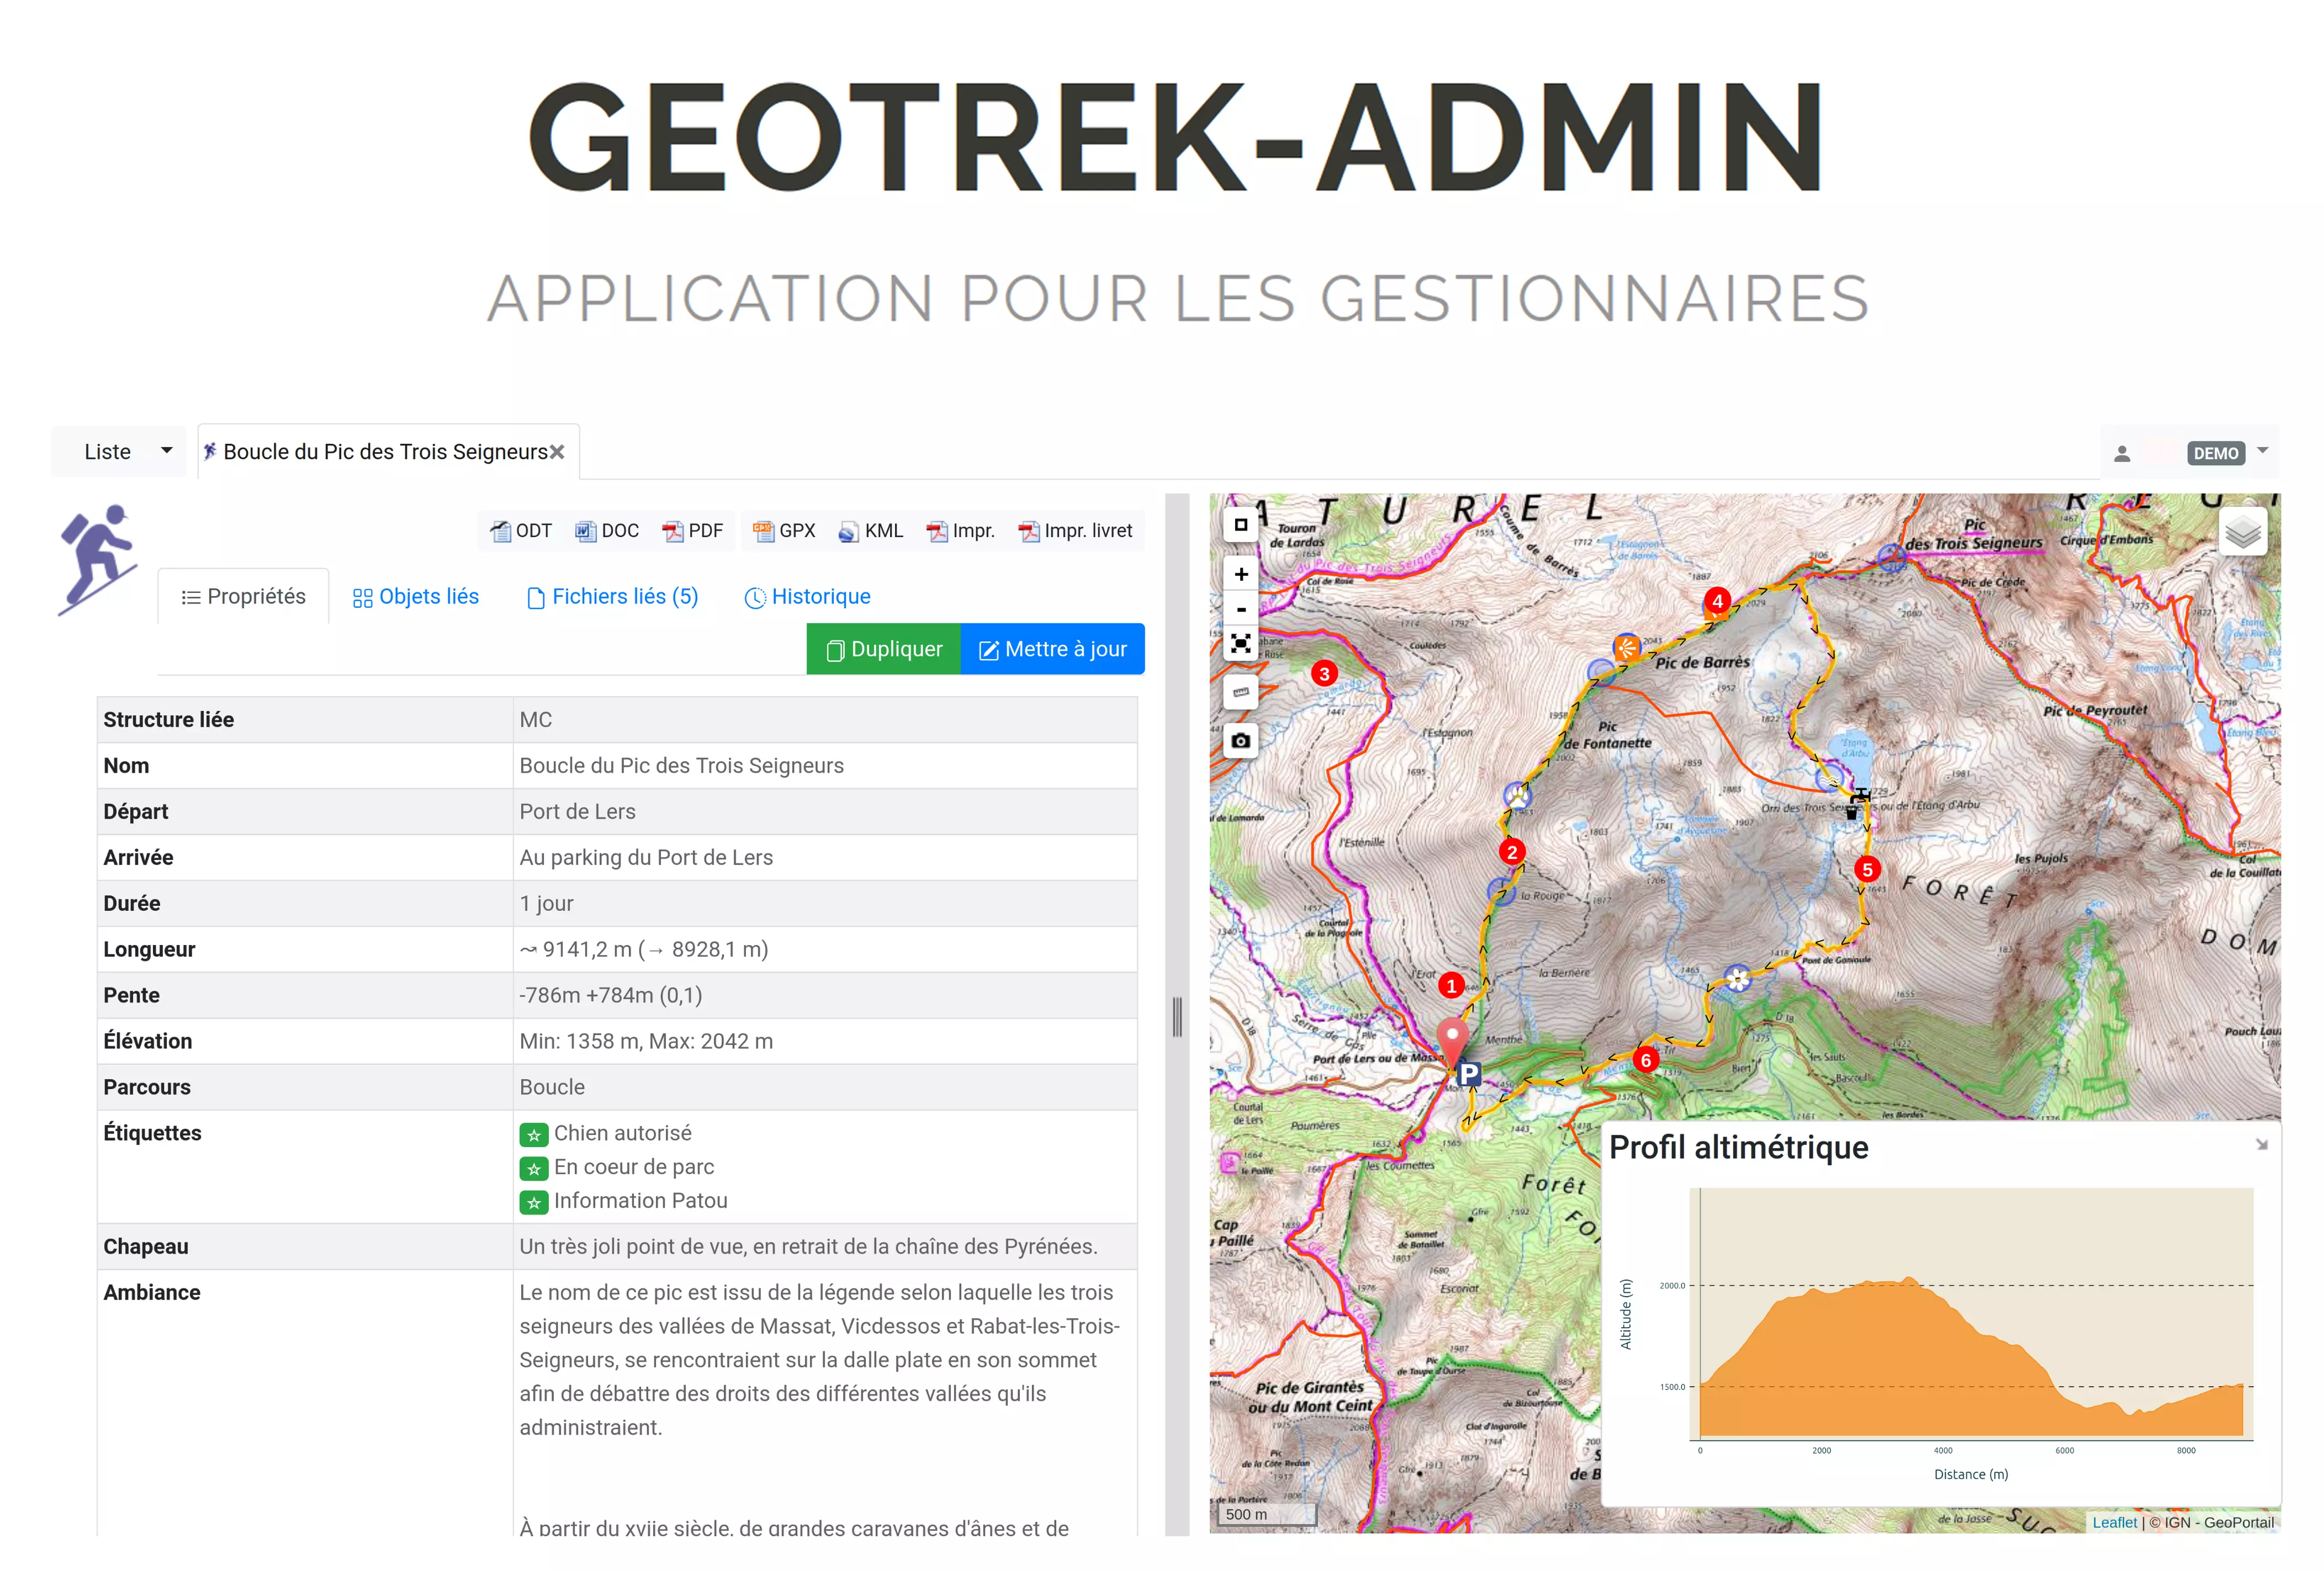Take a map screenshot with the camera button
Screen dimensions: 2324x1571
[x=1240, y=741]
